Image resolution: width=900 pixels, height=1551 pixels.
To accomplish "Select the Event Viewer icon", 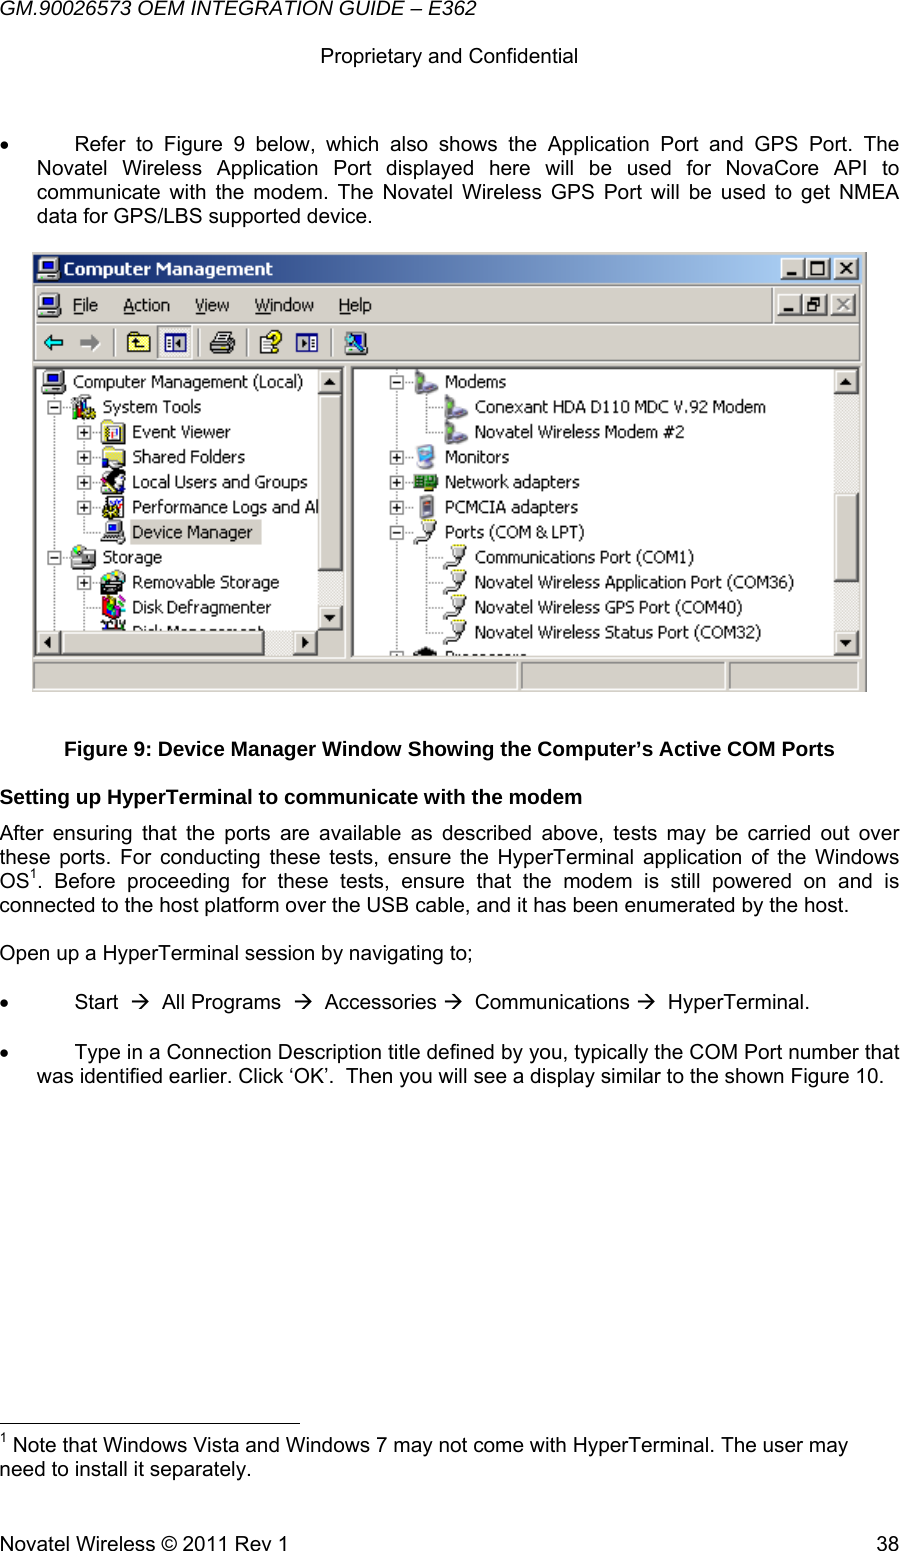I will pos(114,432).
